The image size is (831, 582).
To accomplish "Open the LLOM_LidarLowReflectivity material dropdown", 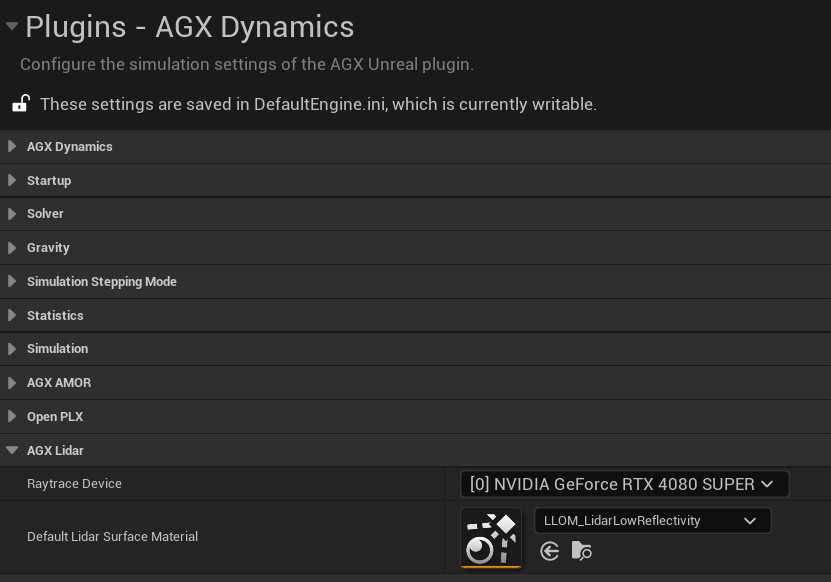I will [x=652, y=521].
